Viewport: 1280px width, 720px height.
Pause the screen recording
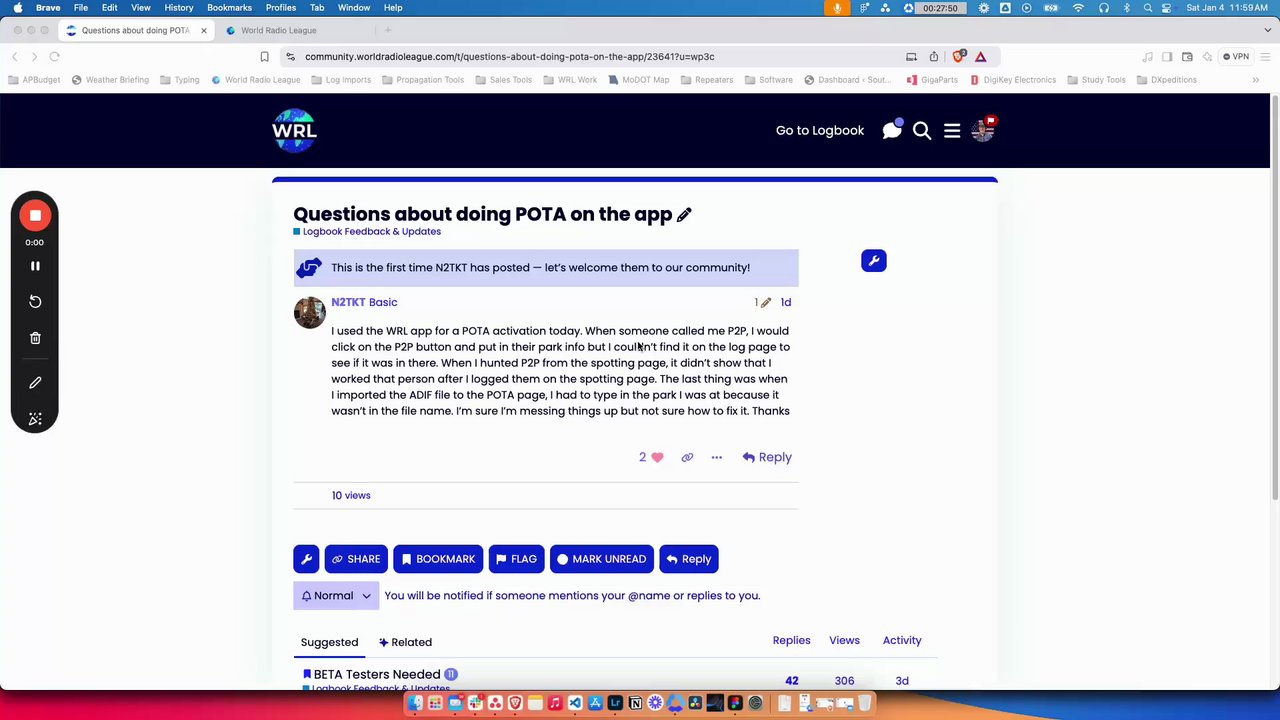35,266
